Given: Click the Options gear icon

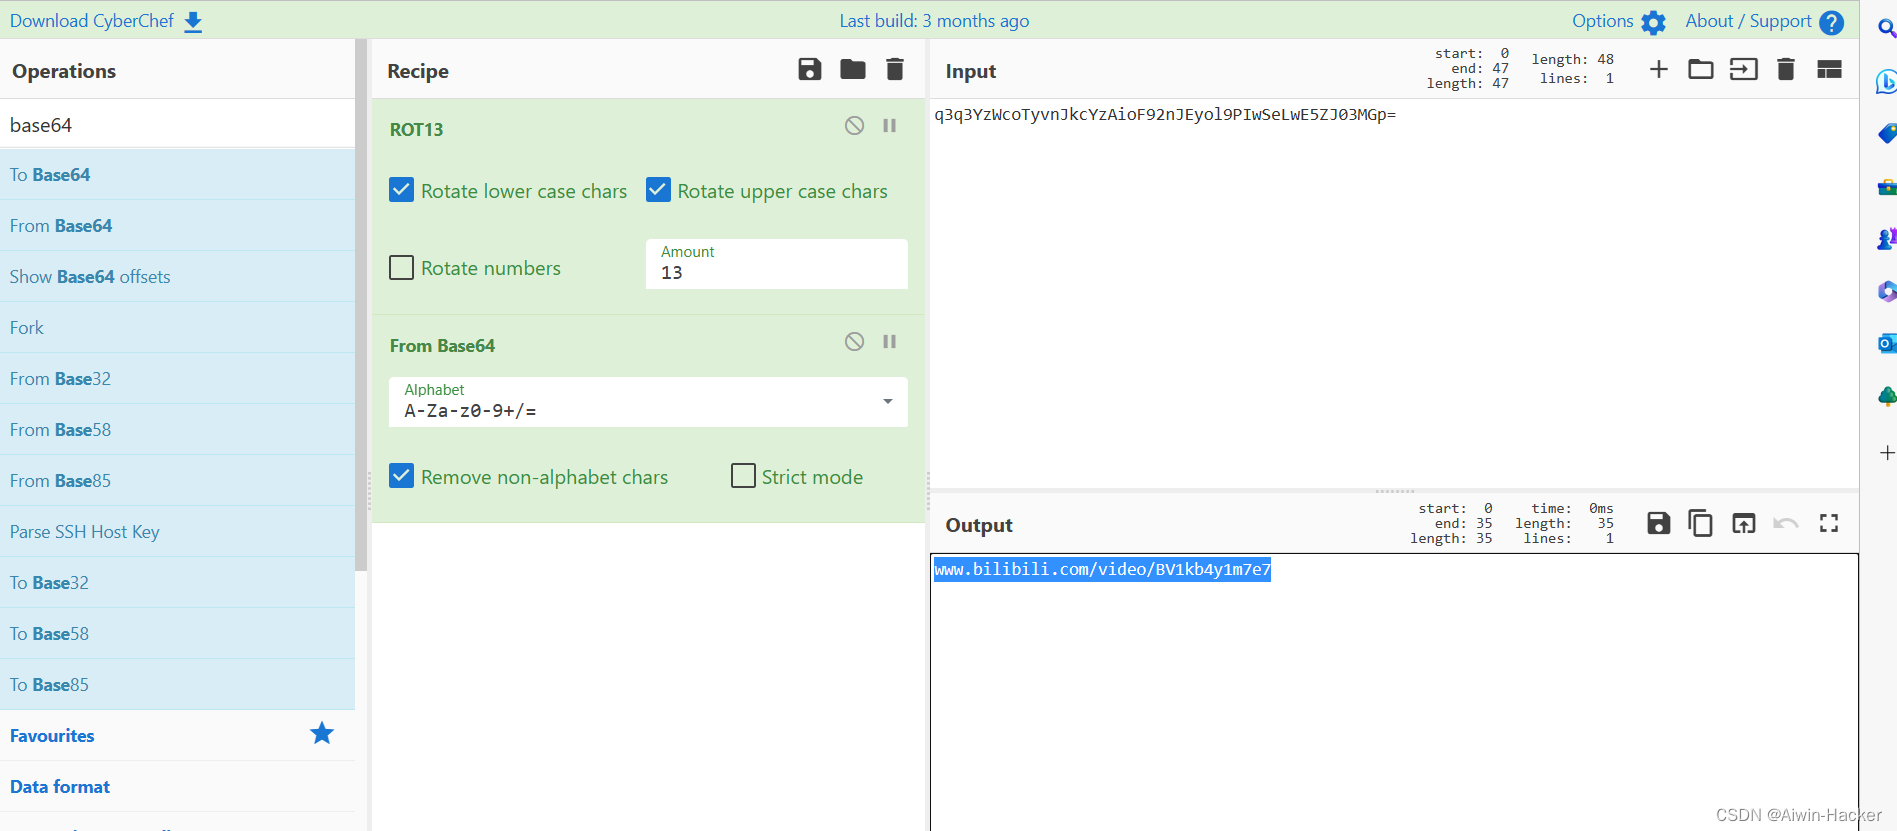Looking at the screenshot, I should 1654,22.
